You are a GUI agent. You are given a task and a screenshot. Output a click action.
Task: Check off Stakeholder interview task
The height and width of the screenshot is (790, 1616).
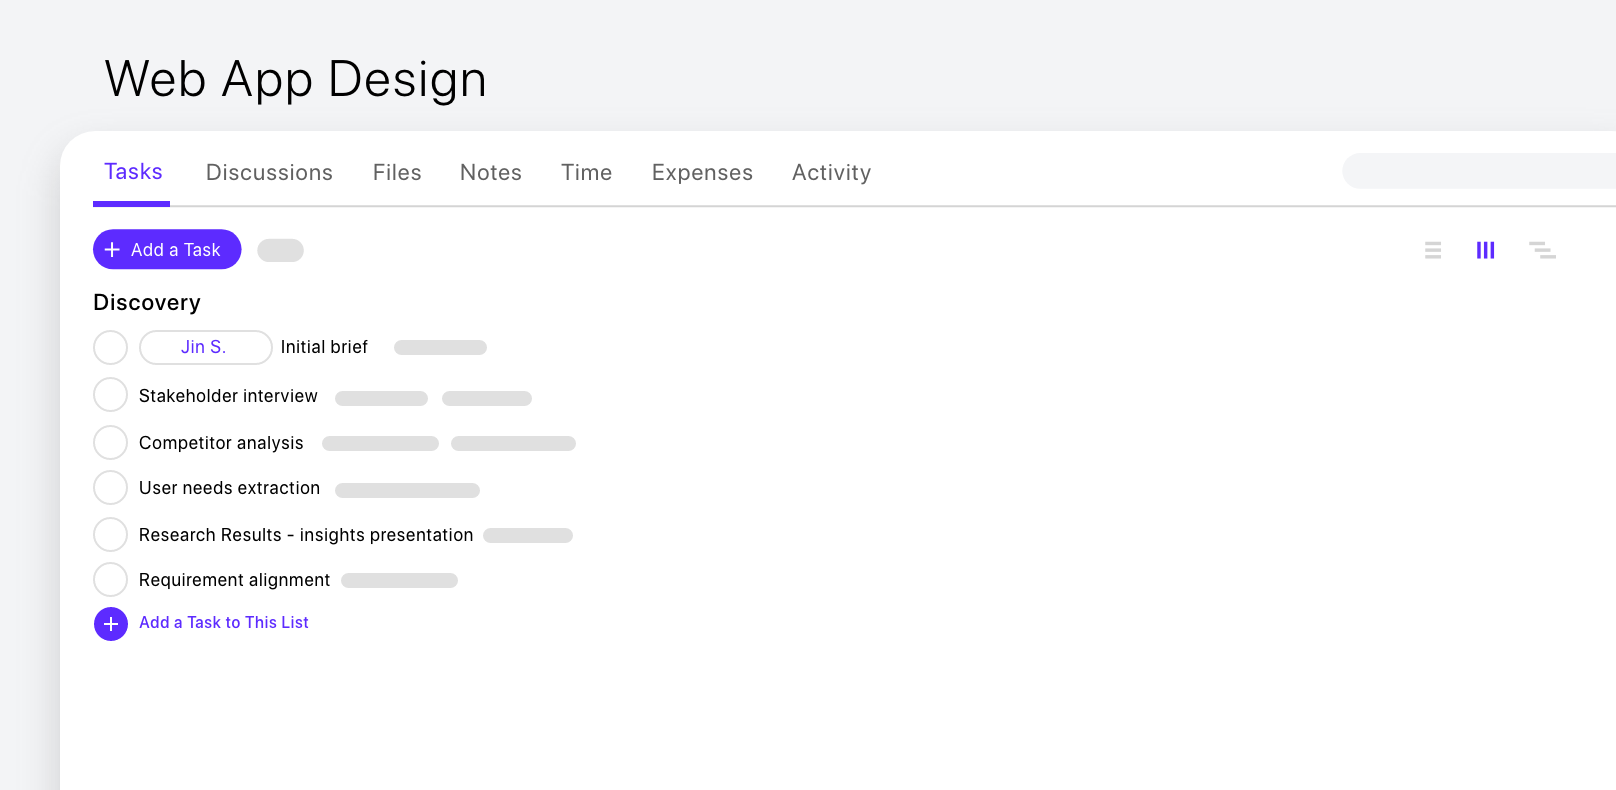[110, 395]
